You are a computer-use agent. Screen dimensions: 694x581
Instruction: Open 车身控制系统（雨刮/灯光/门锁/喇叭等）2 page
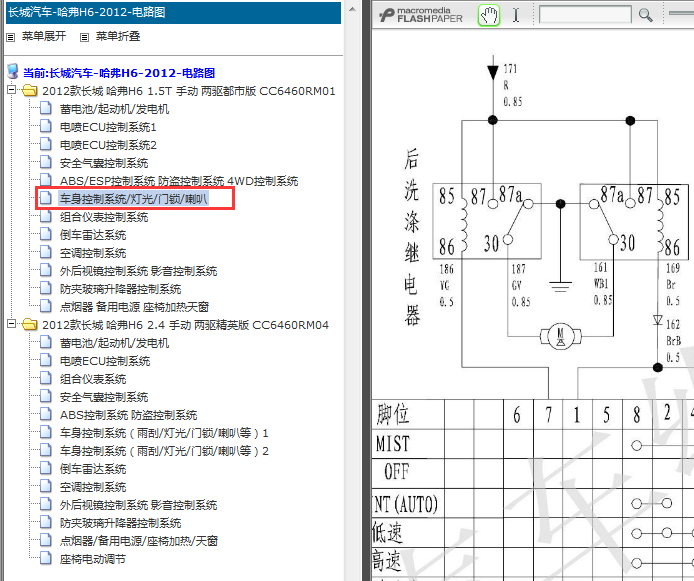[164, 451]
